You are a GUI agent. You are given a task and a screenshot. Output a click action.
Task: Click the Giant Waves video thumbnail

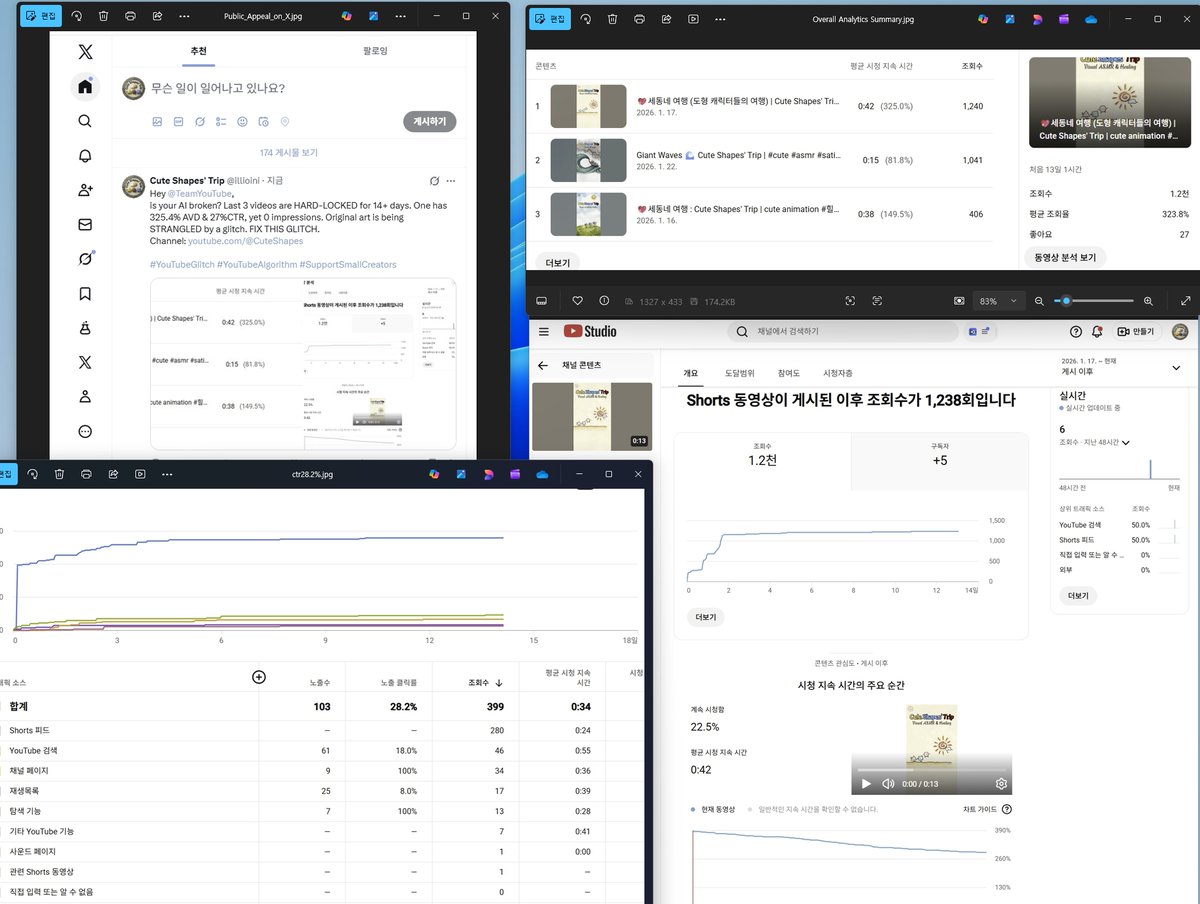pos(588,160)
